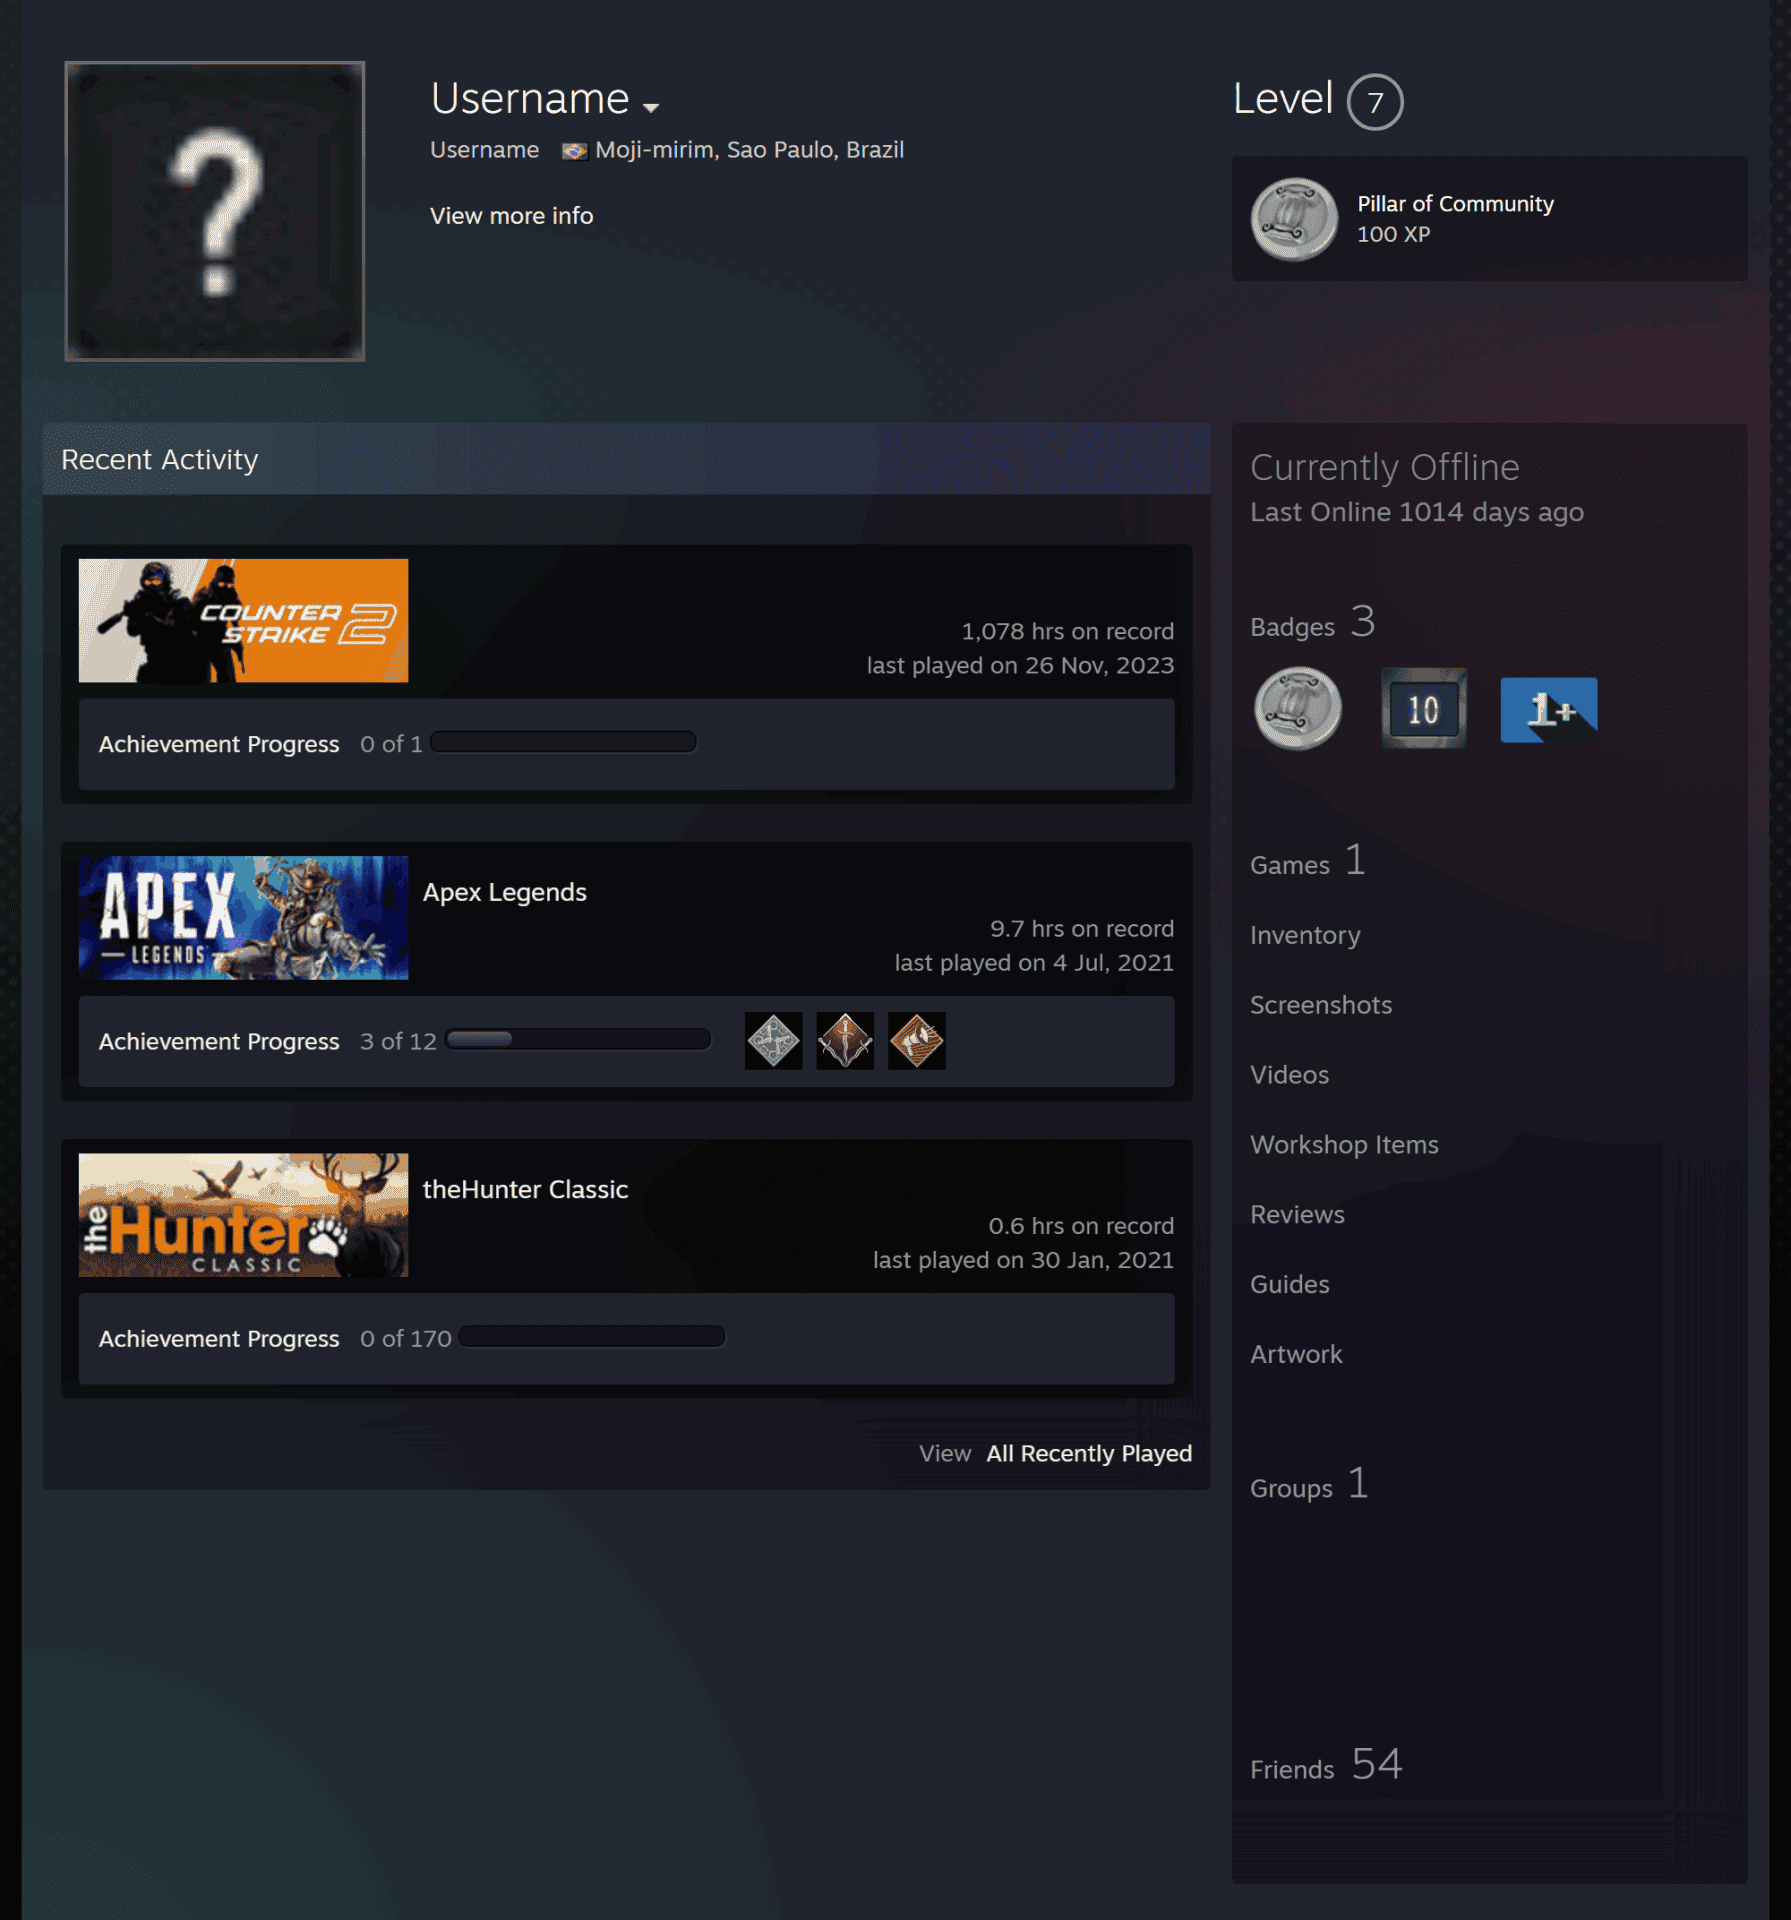Click the Pillar of Community badge title
Viewport: 1791px width, 1920px height.
click(1455, 204)
